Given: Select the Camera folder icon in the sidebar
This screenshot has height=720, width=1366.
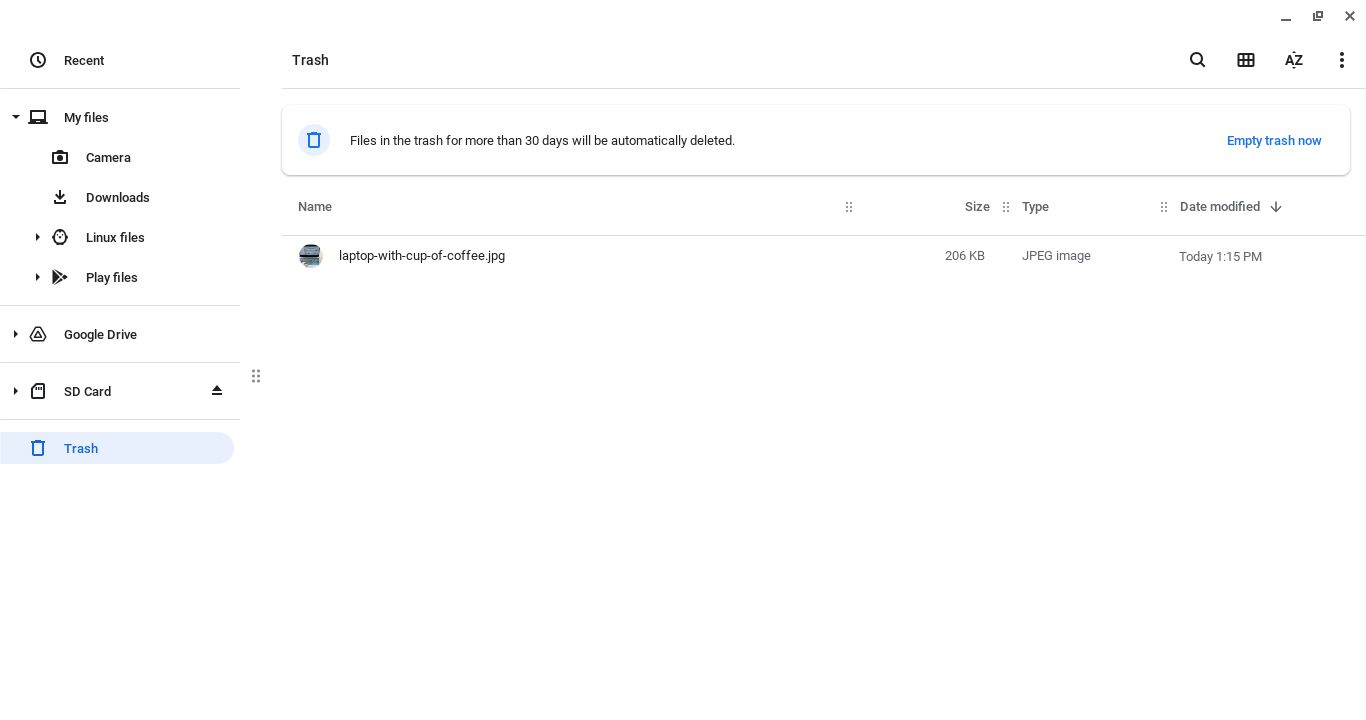Looking at the screenshot, I should pyautogui.click(x=60, y=157).
